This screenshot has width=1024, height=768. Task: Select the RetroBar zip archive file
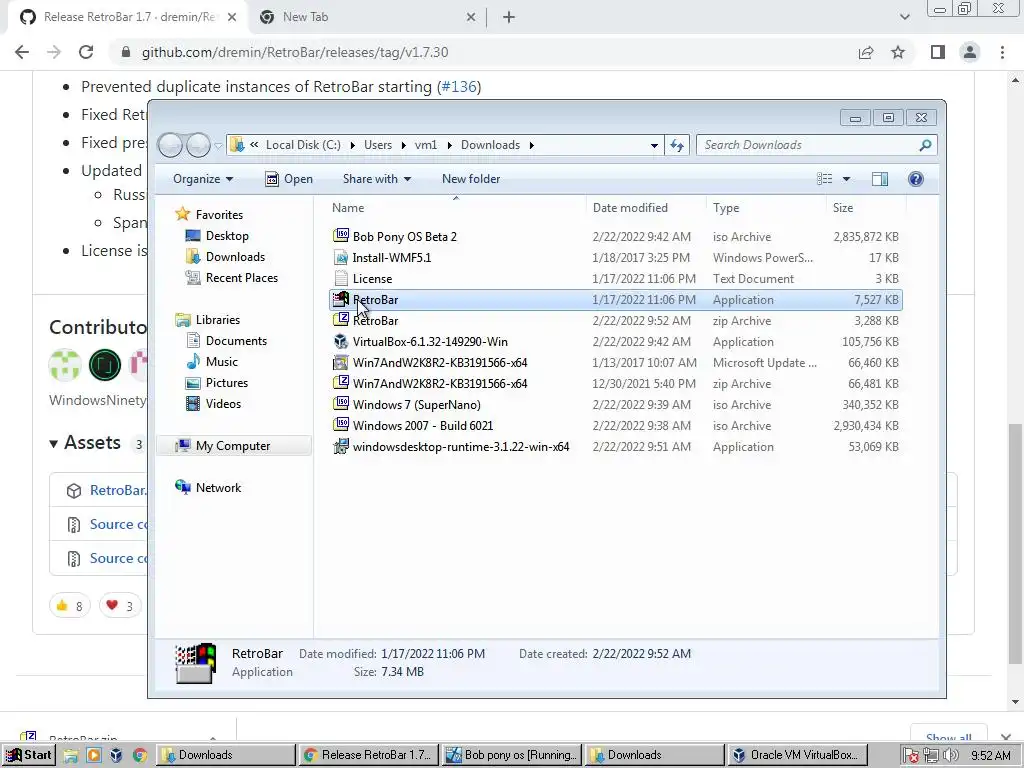(616, 321)
